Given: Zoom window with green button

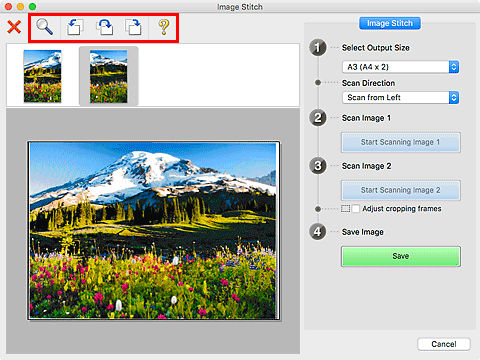Looking at the screenshot, I should click(32, 7).
